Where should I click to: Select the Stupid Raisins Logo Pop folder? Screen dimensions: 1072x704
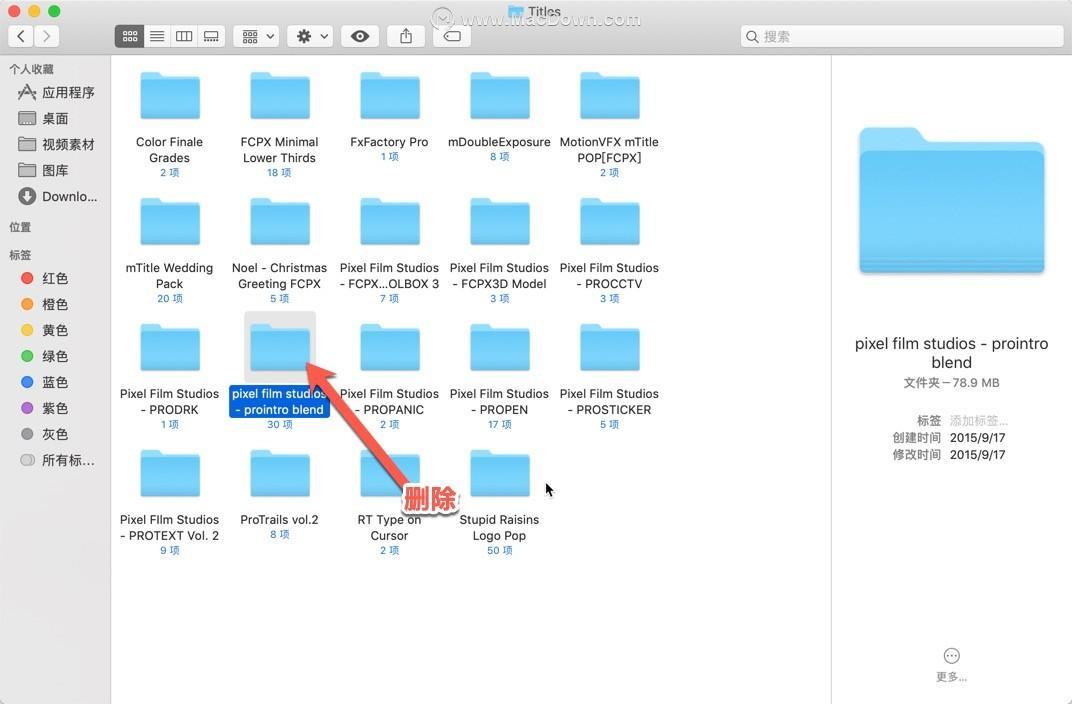(x=500, y=474)
